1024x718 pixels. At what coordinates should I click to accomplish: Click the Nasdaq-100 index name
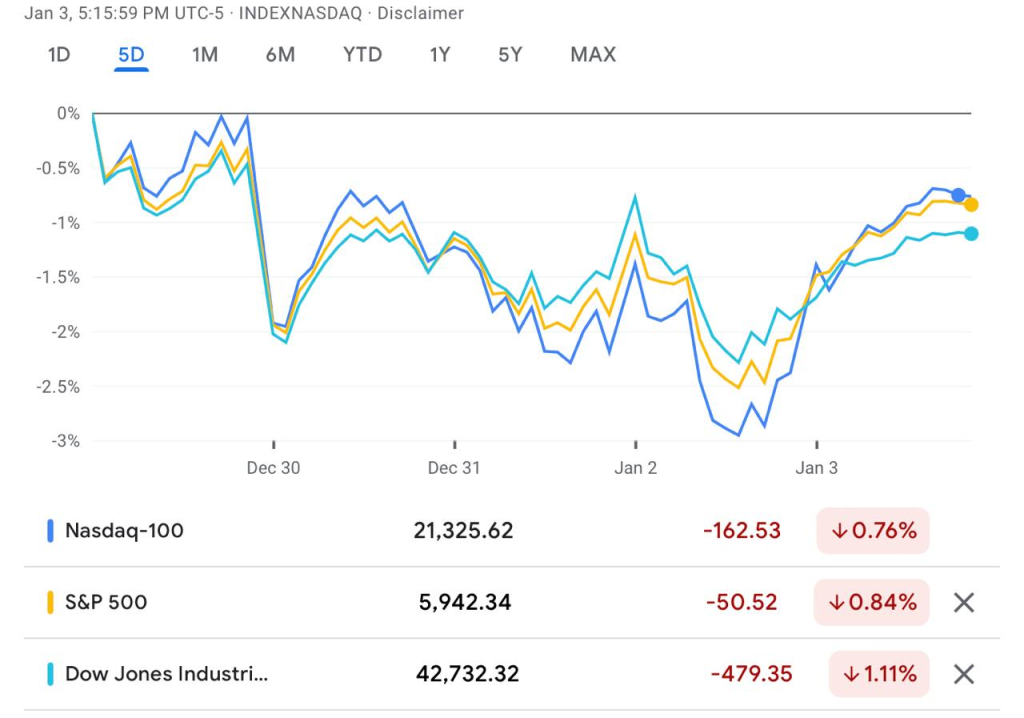coord(124,531)
